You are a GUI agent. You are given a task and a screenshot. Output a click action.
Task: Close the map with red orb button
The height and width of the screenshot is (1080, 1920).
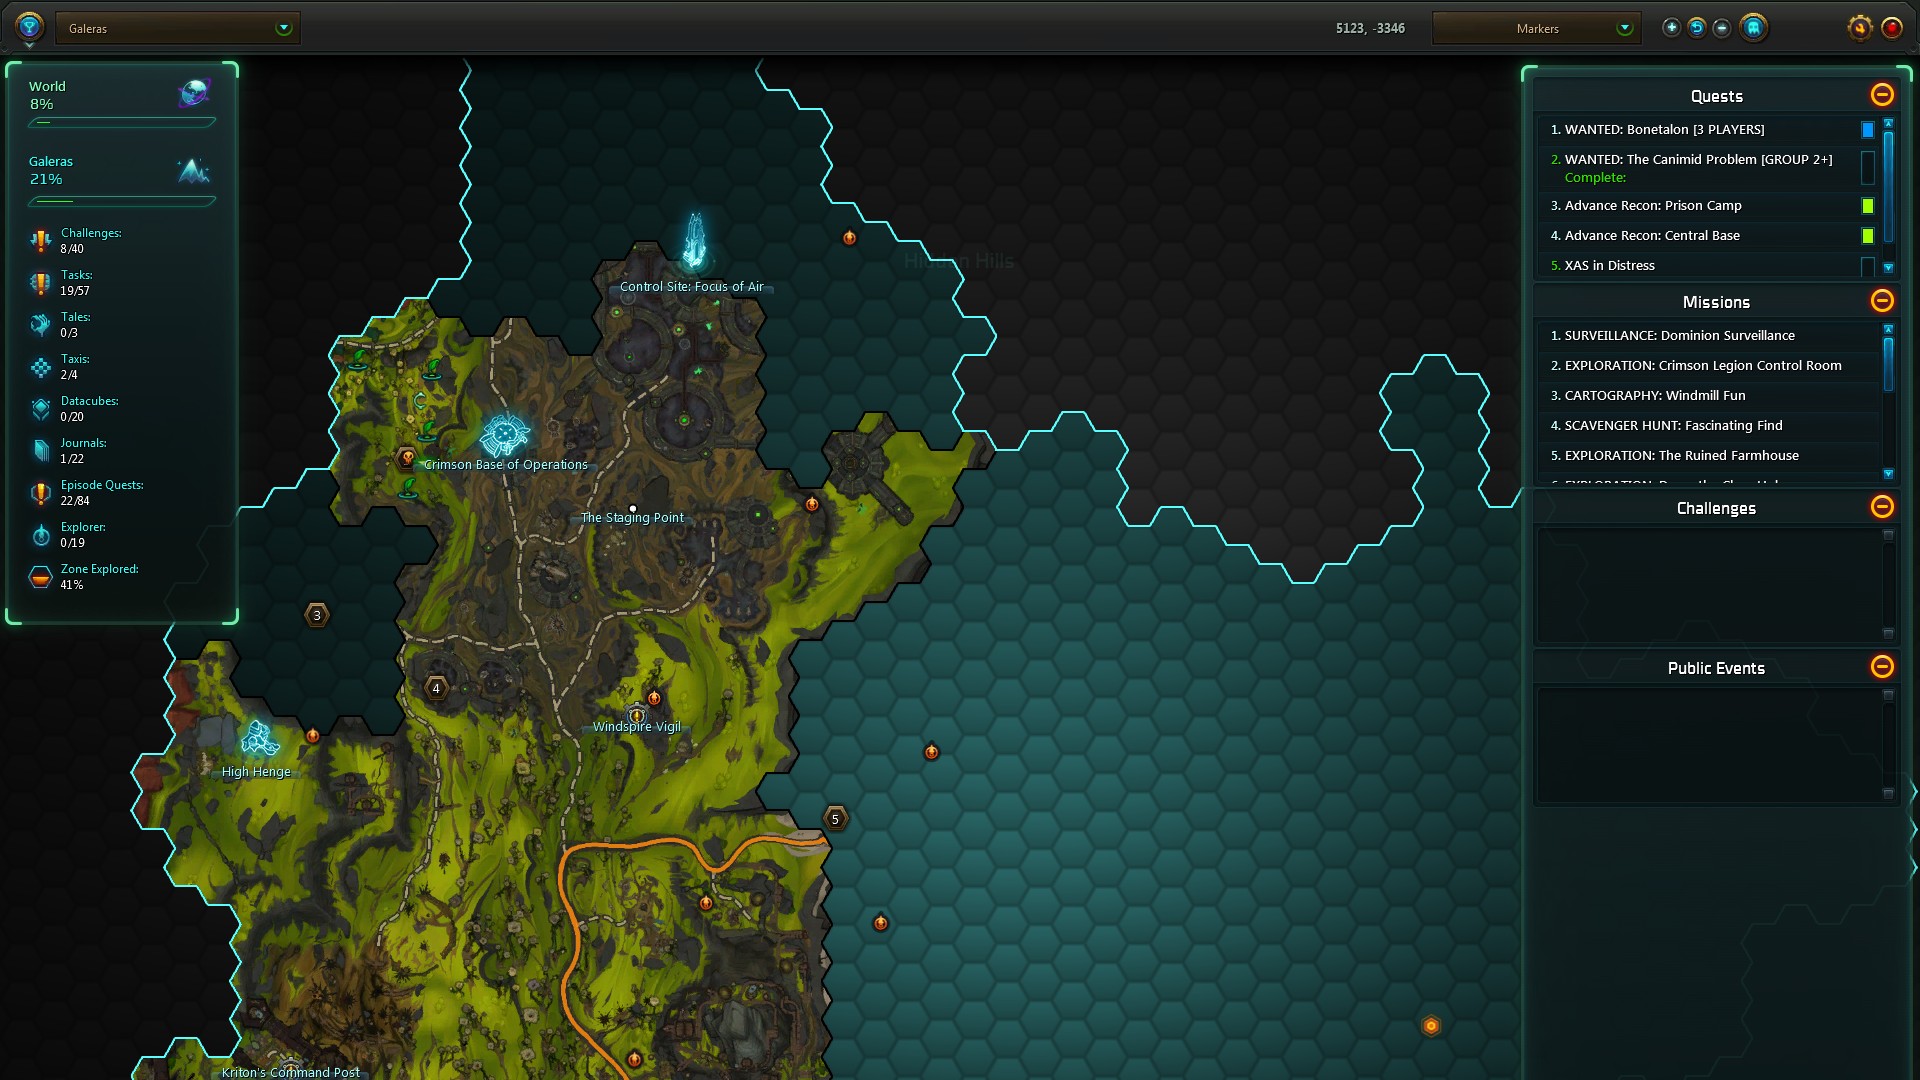pos(1892,28)
